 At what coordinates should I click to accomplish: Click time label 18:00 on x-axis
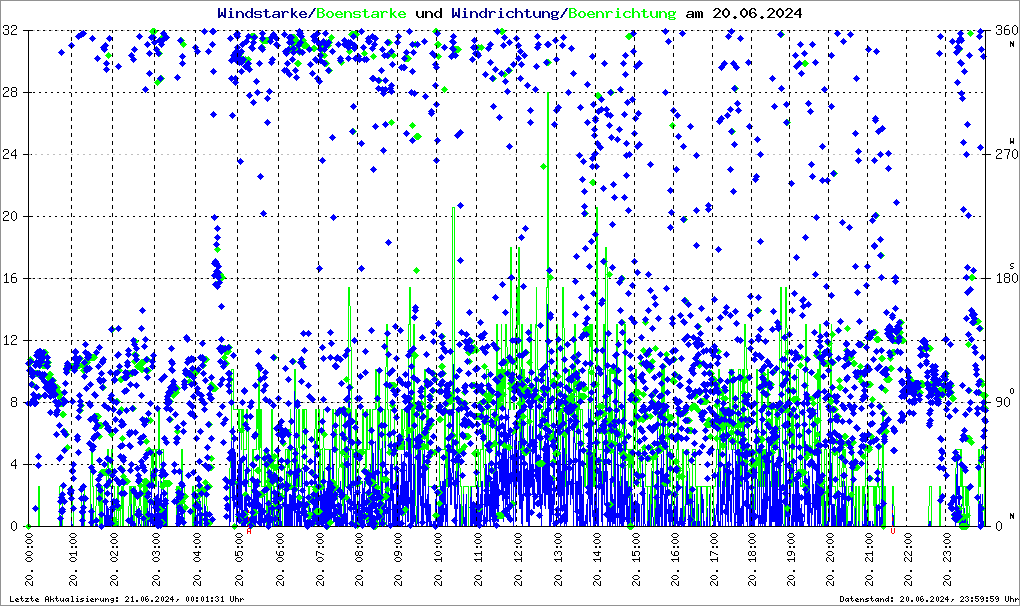click(x=753, y=548)
